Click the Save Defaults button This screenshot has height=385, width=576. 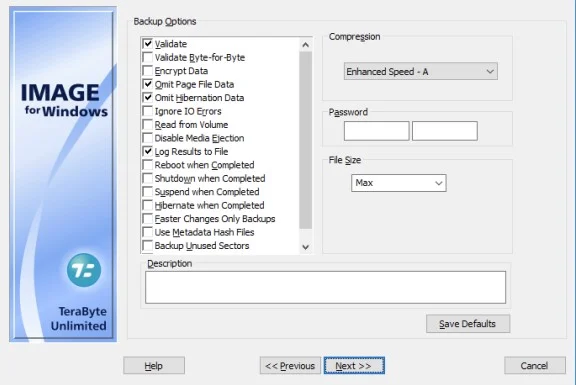tap(468, 324)
